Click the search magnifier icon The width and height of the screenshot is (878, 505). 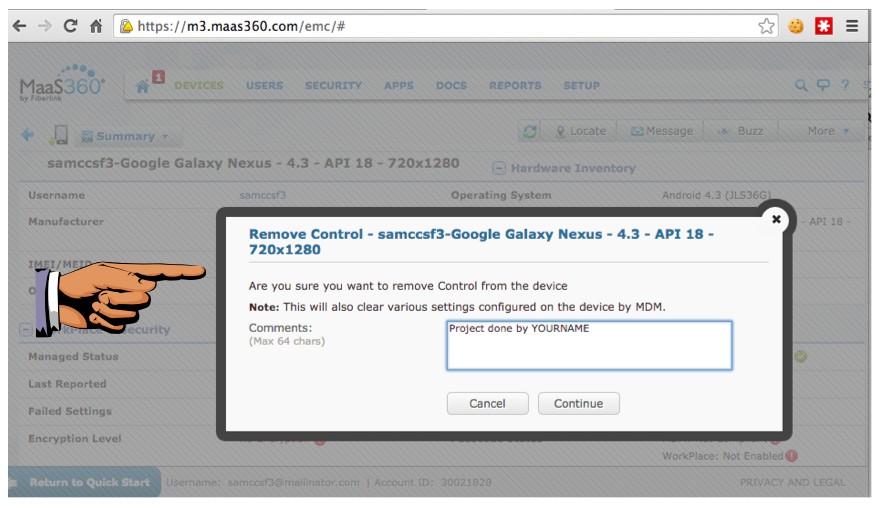pyautogui.click(x=801, y=85)
